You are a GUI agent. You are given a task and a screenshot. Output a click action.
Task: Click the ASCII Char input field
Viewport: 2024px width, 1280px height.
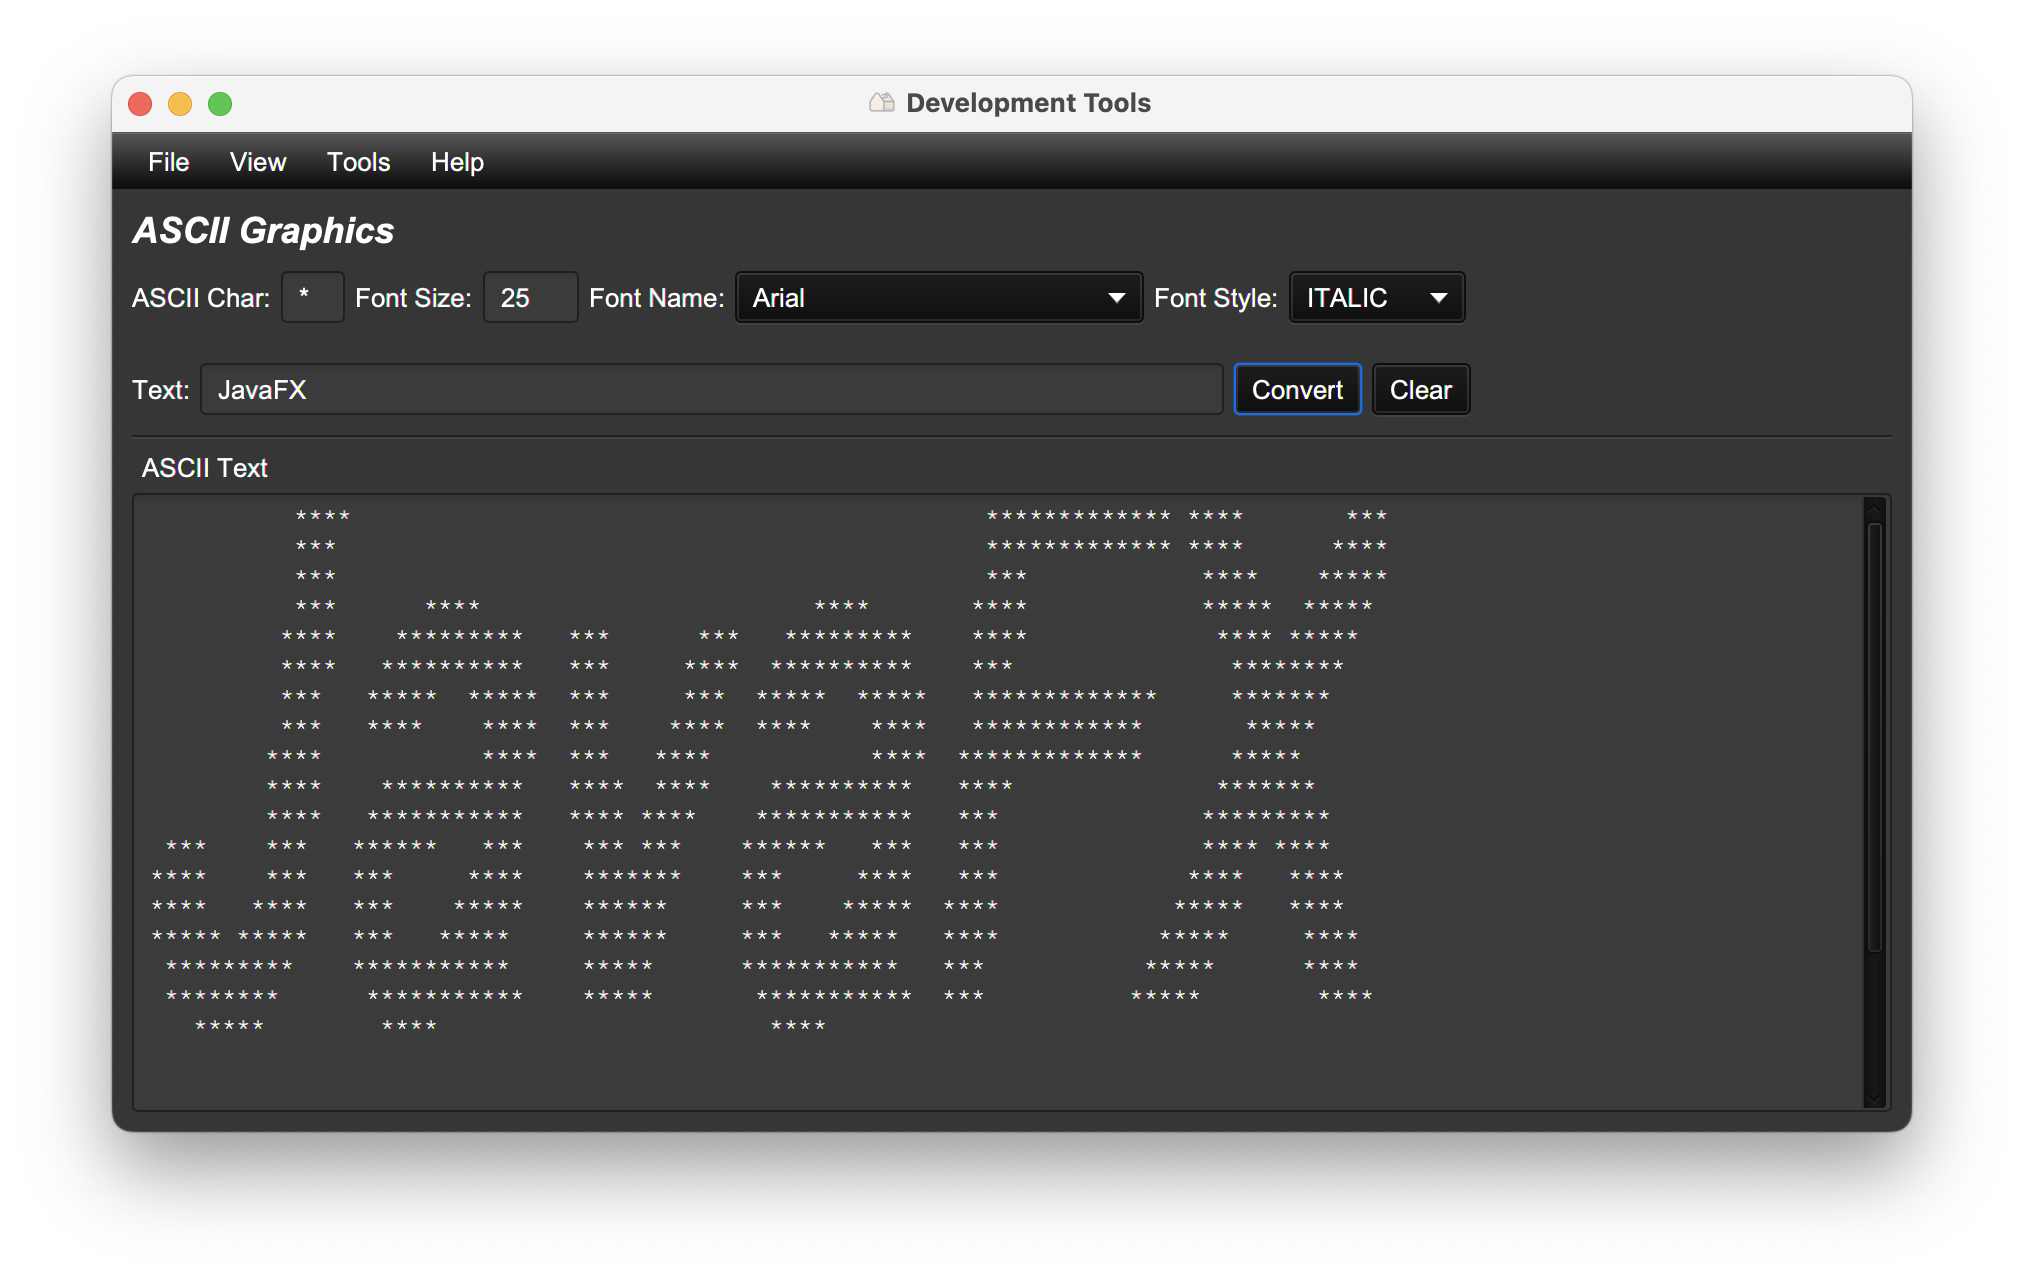point(313,298)
